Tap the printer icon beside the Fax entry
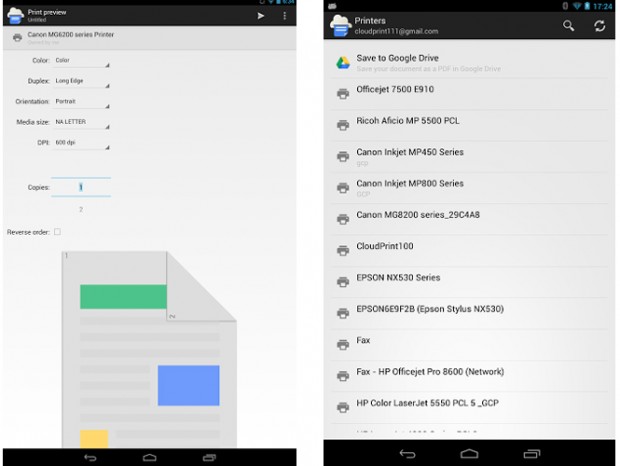The width and height of the screenshot is (620, 466). (x=343, y=344)
